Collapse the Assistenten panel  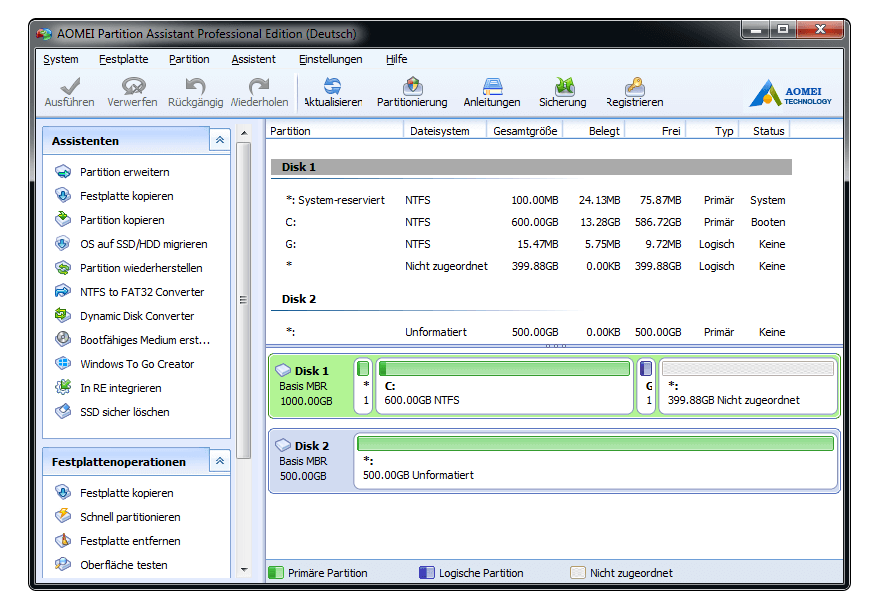220,140
